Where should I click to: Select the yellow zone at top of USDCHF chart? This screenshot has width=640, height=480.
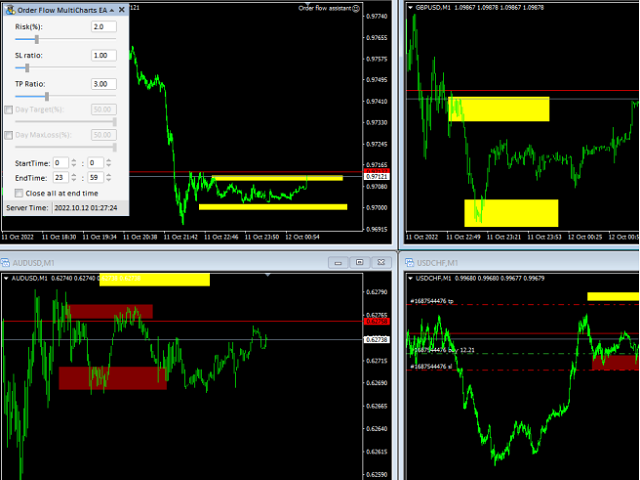613,296
